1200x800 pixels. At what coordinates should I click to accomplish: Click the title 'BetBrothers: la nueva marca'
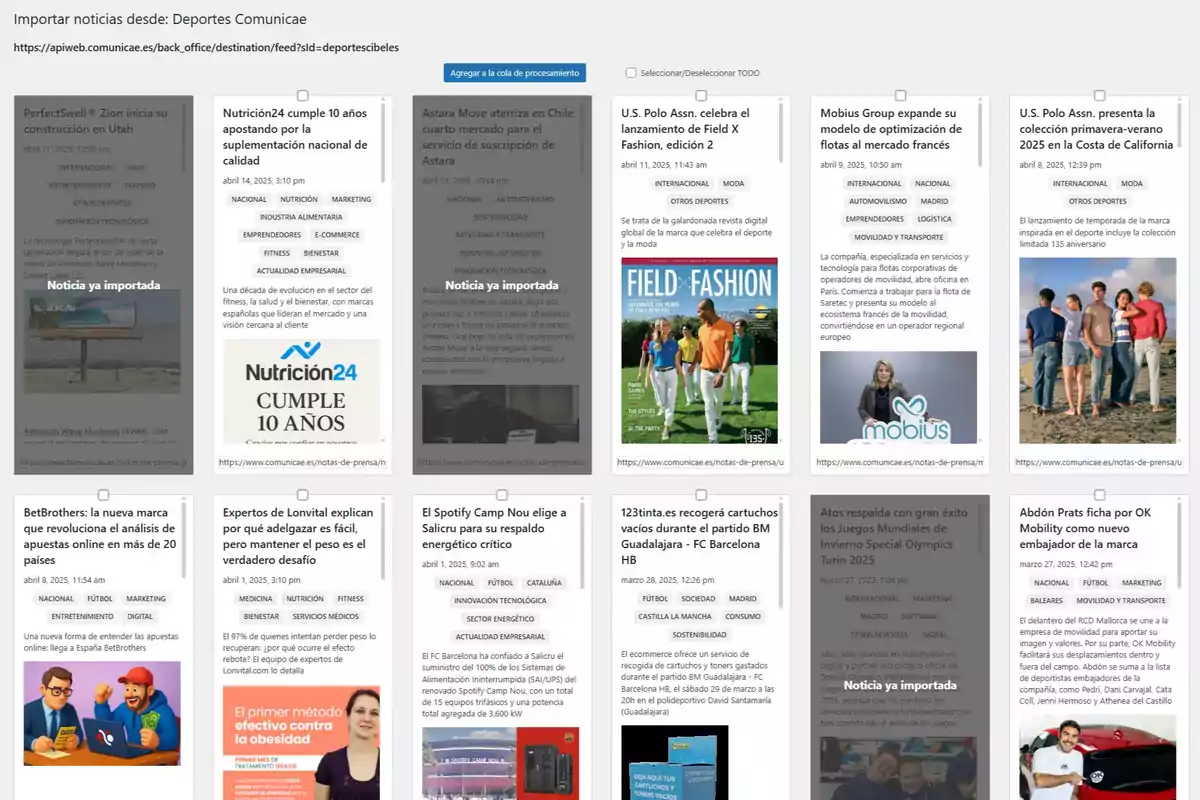point(100,536)
